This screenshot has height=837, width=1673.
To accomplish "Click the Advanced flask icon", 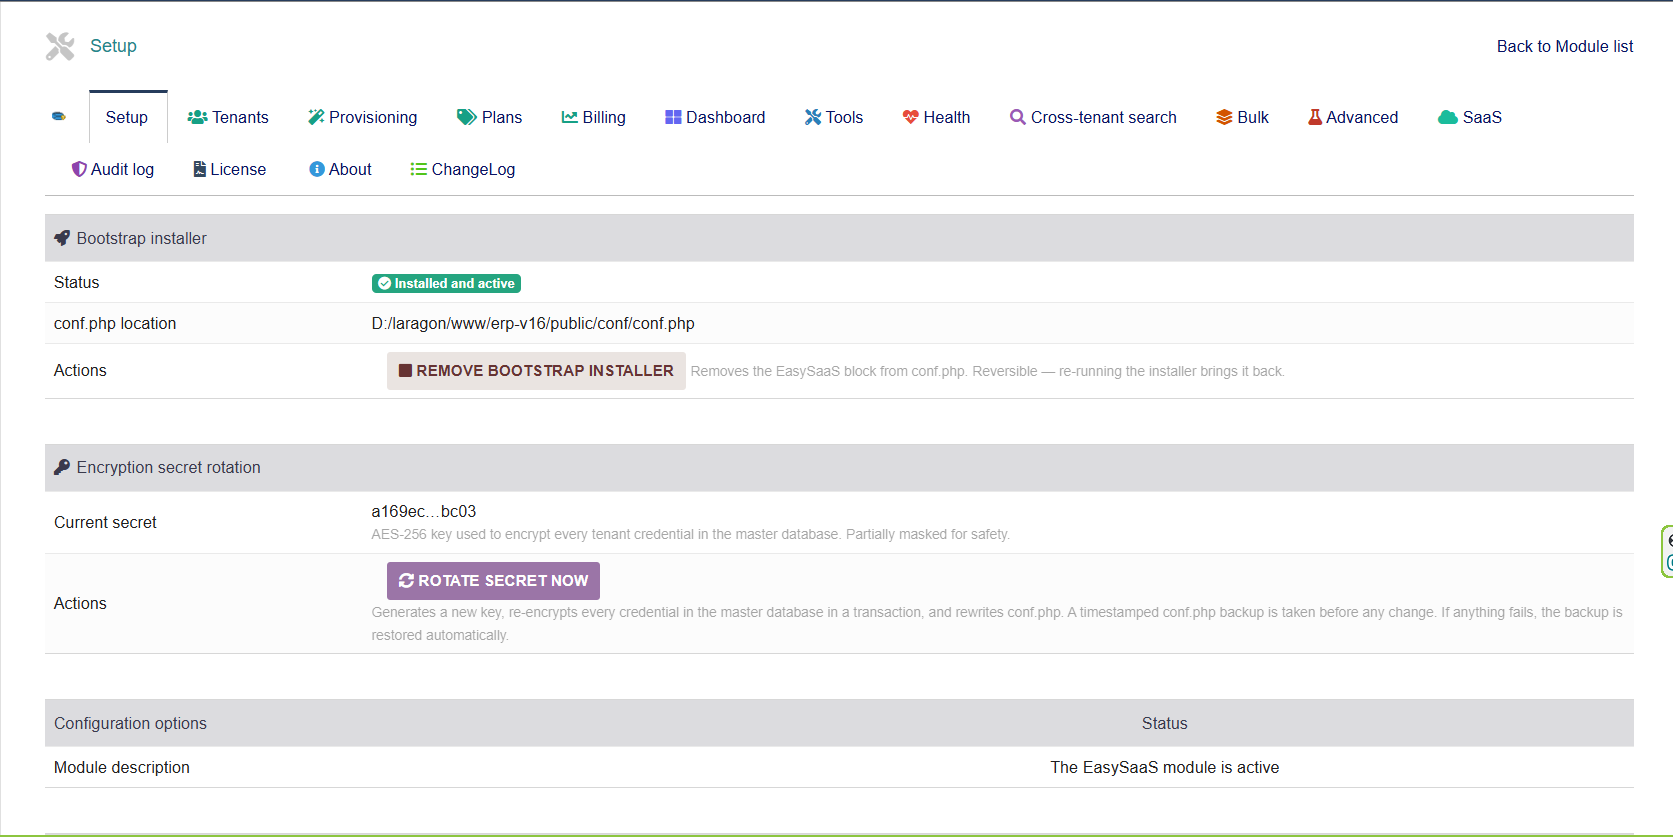I will (1315, 117).
